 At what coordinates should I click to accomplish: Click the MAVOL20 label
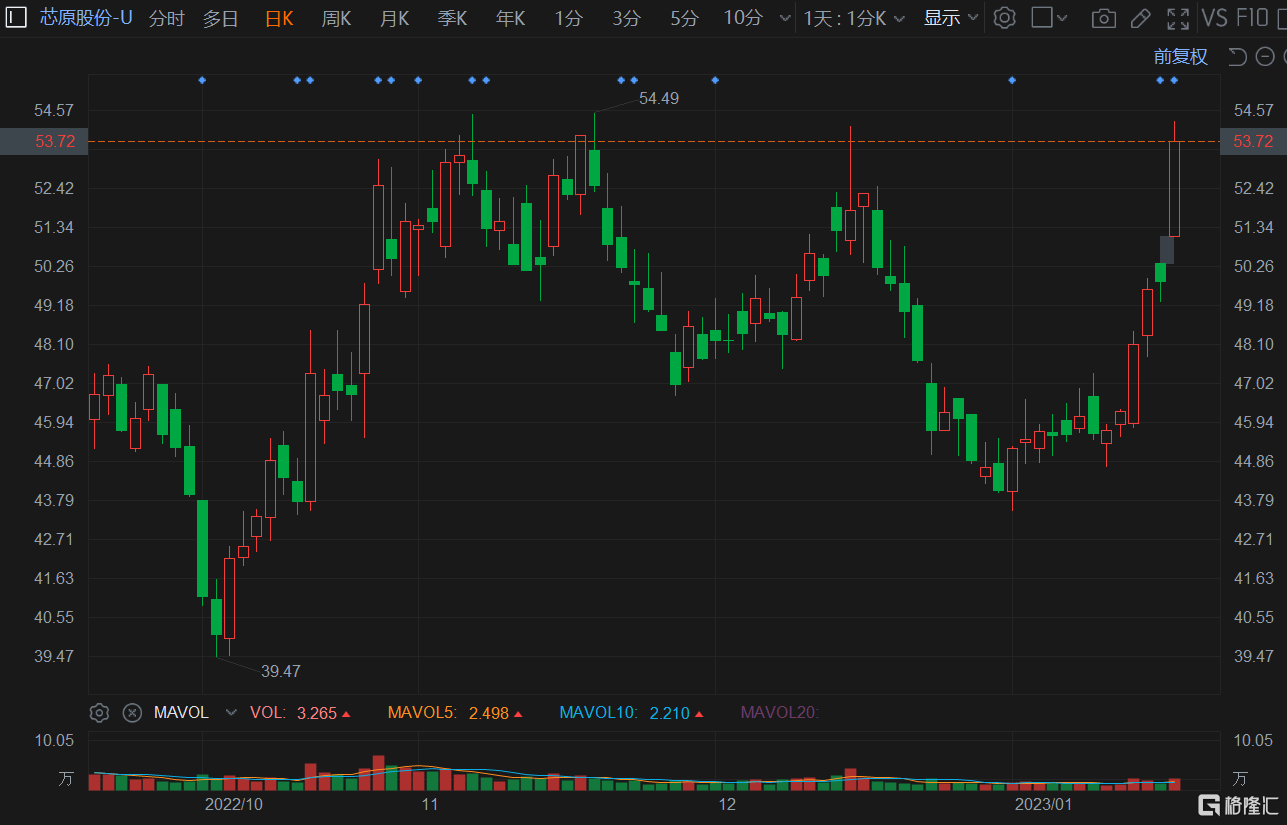coord(779,713)
